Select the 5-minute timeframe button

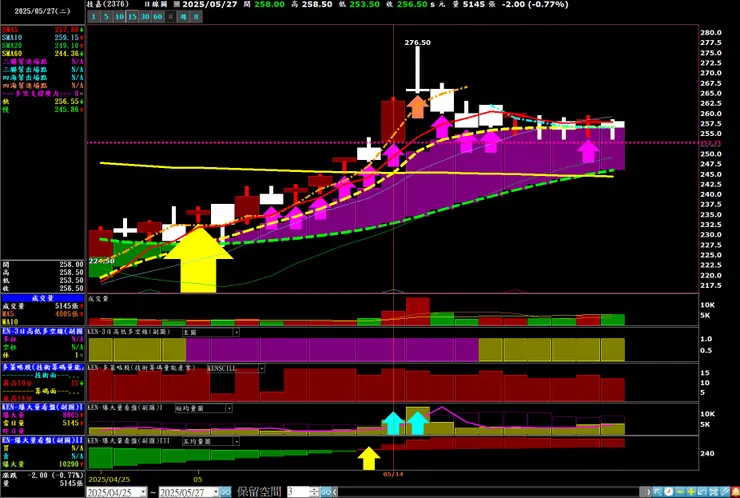pos(106,17)
